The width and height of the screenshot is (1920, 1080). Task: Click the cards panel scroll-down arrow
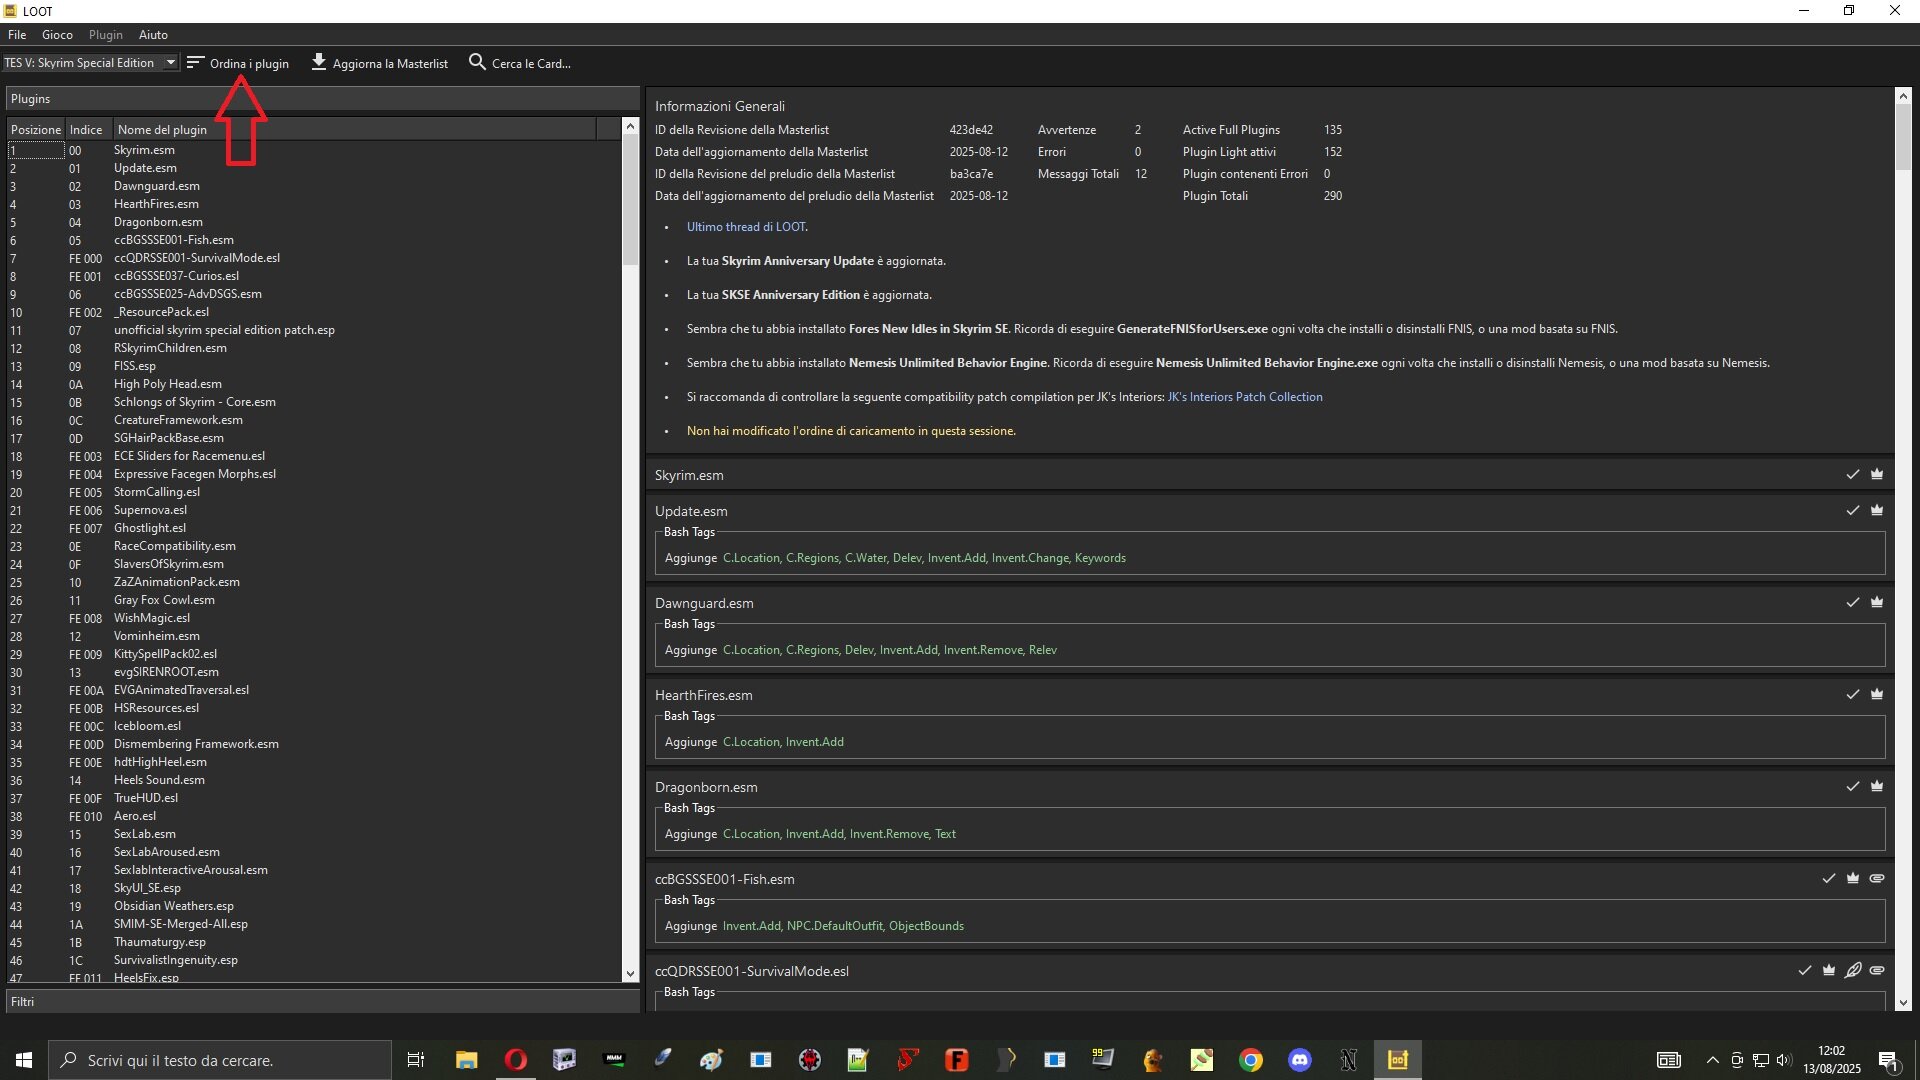pos(1903,1003)
